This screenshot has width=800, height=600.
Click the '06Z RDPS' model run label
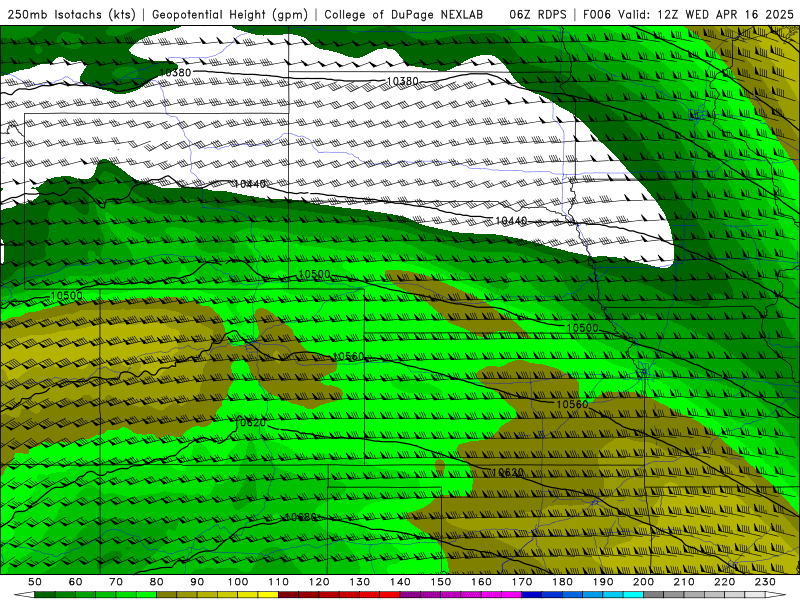(x=538, y=15)
